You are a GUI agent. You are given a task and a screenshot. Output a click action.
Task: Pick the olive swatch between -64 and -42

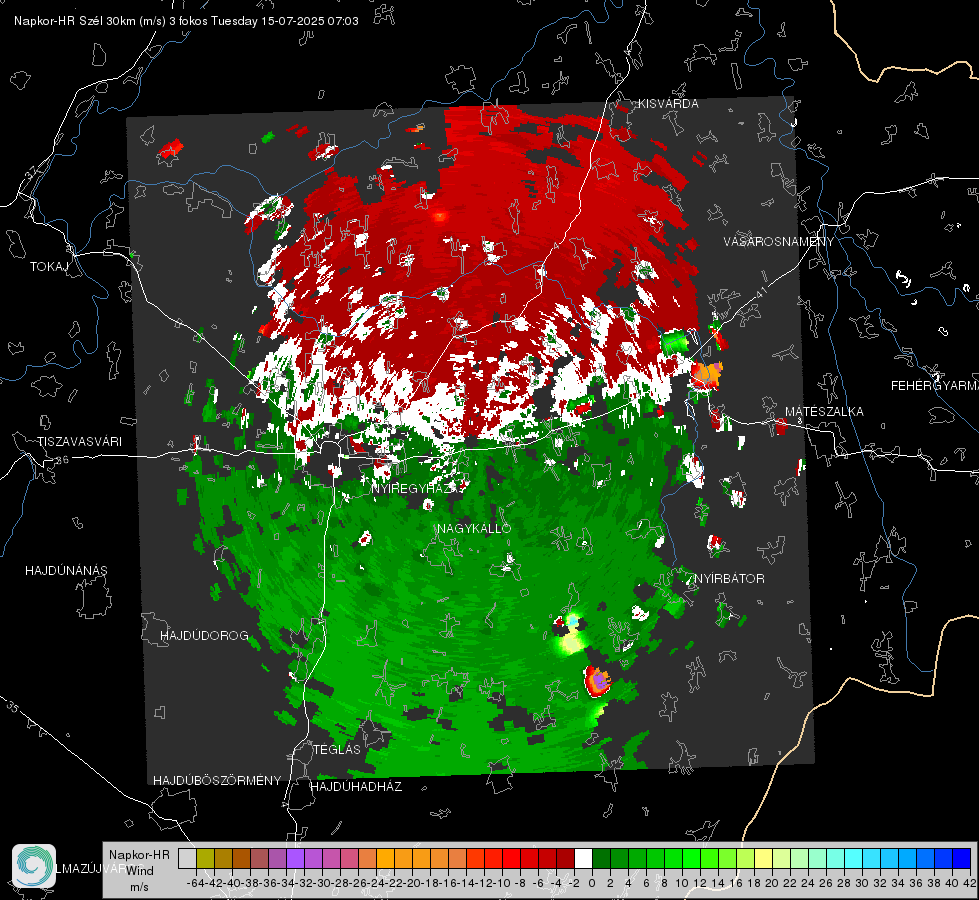[x=205, y=858]
